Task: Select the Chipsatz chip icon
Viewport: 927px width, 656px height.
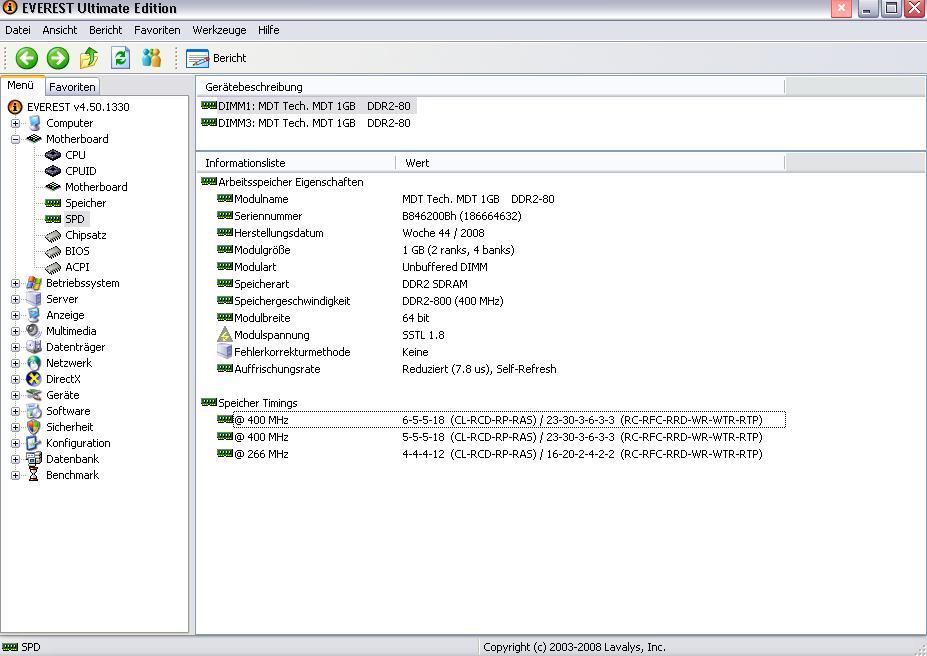Action: [53, 235]
